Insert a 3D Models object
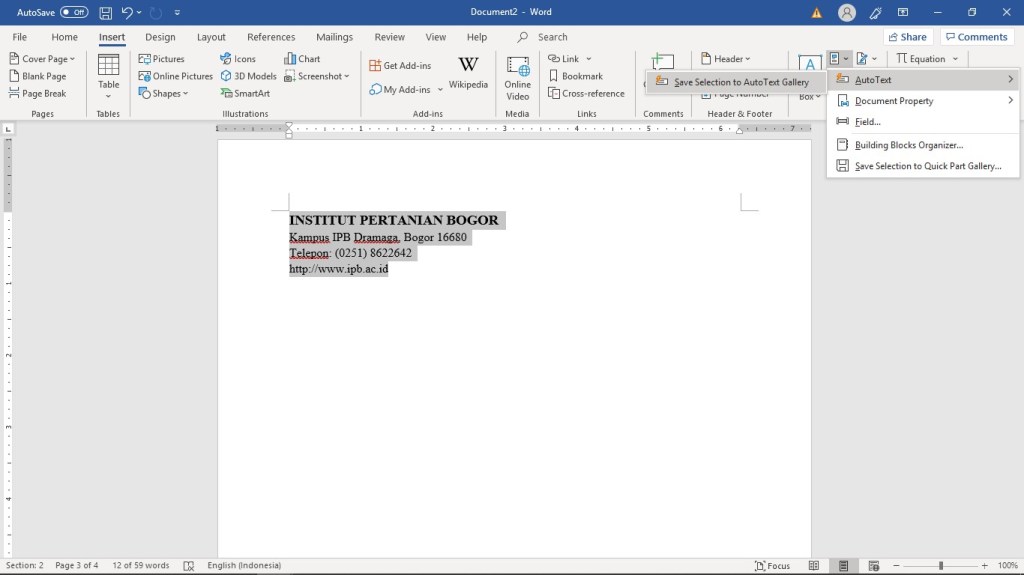 click(x=249, y=76)
